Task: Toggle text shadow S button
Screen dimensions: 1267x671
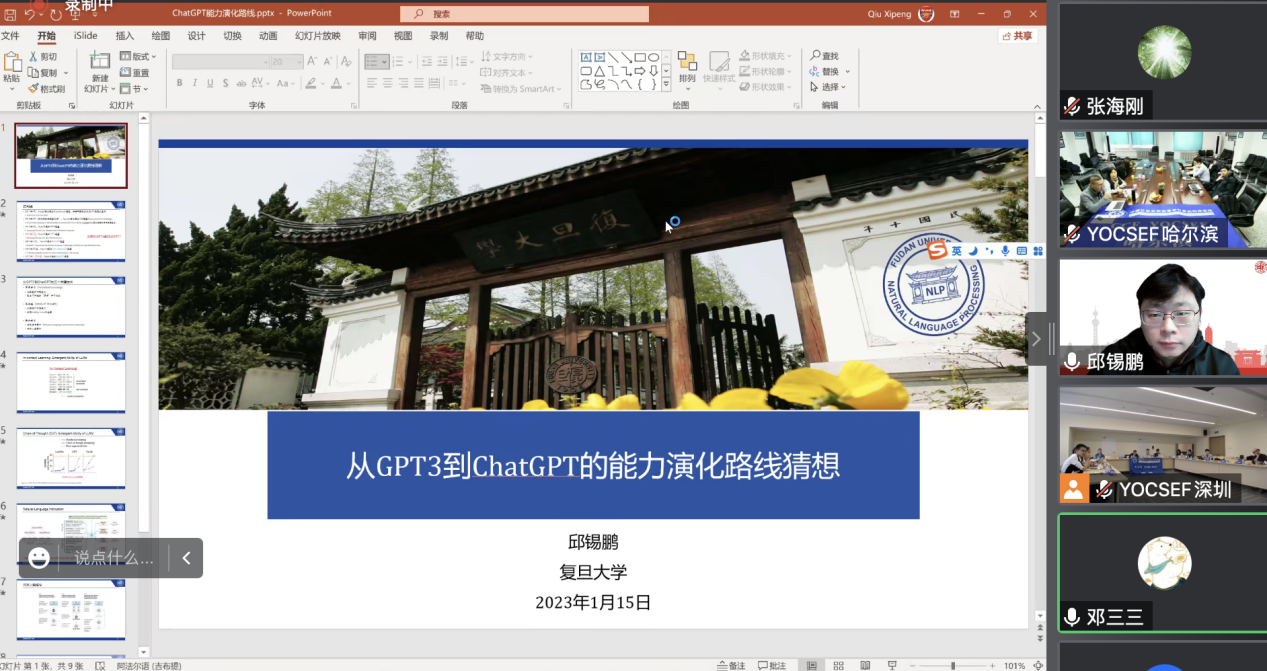Action: click(227, 83)
